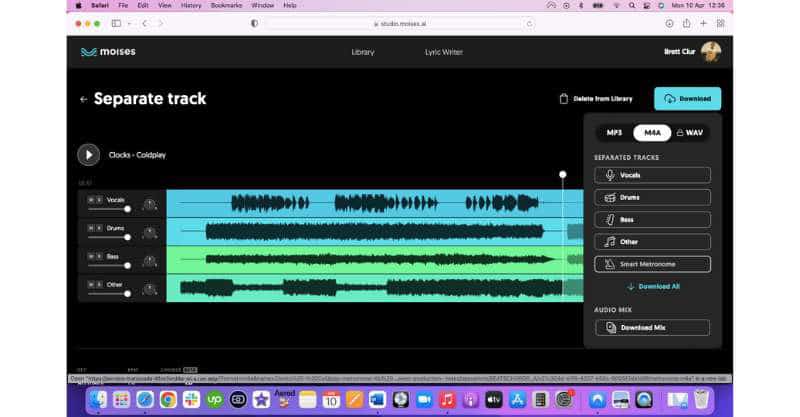
Task: Click the Bass pan knob
Action: (x=149, y=261)
